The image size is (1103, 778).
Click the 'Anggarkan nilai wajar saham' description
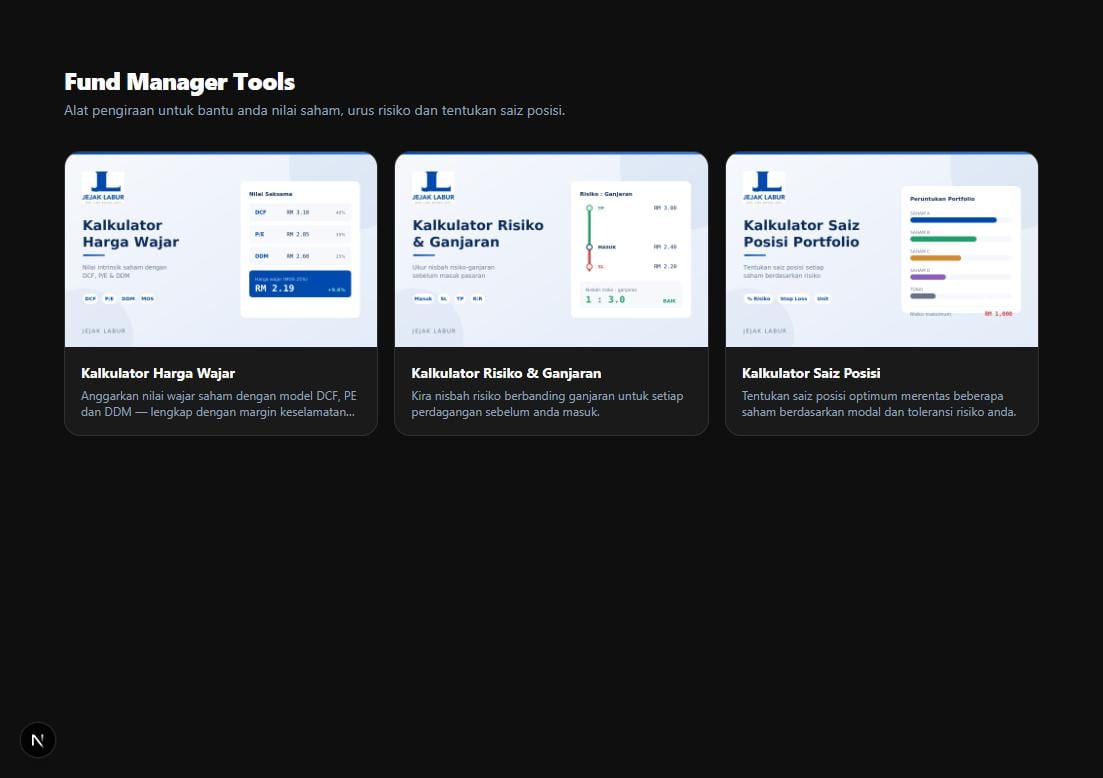(219, 404)
